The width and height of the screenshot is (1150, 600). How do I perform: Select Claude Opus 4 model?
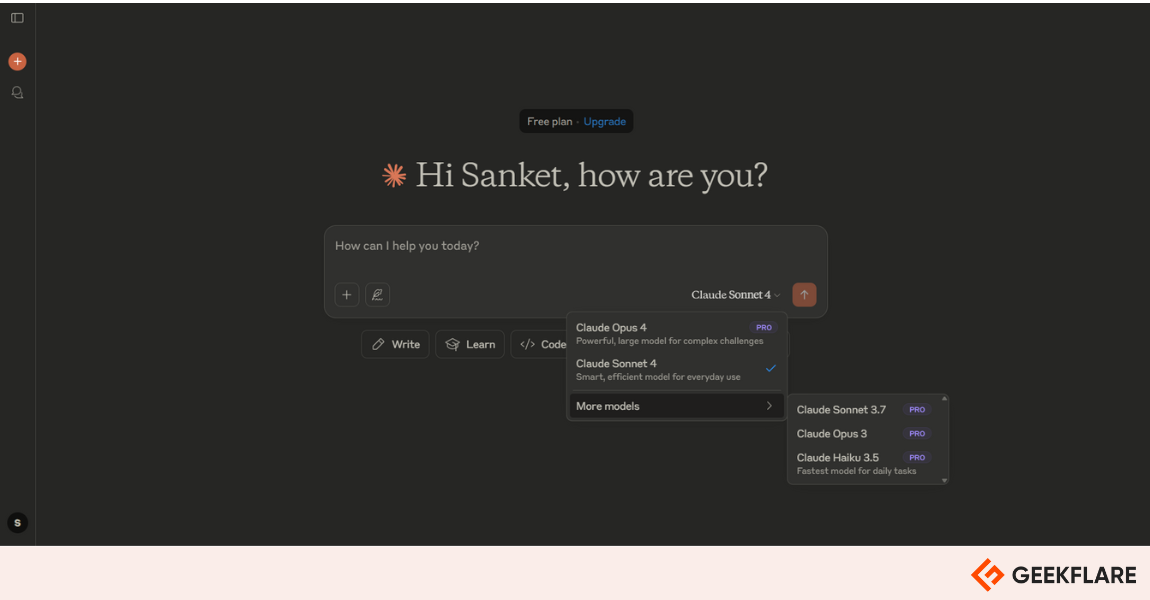[x=675, y=334]
